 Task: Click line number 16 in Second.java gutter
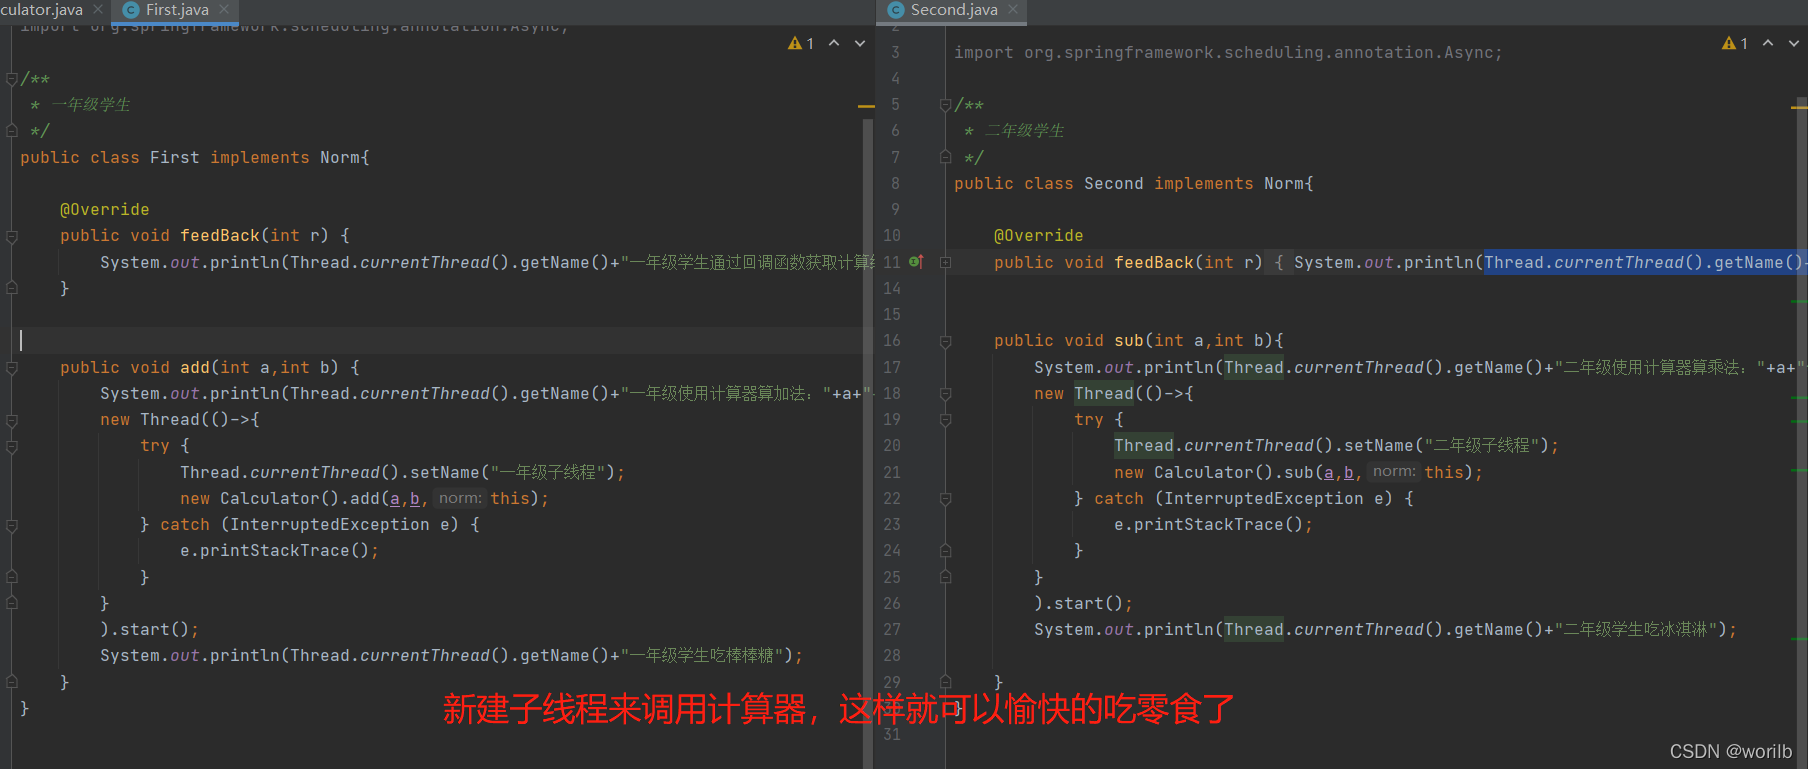pos(892,341)
